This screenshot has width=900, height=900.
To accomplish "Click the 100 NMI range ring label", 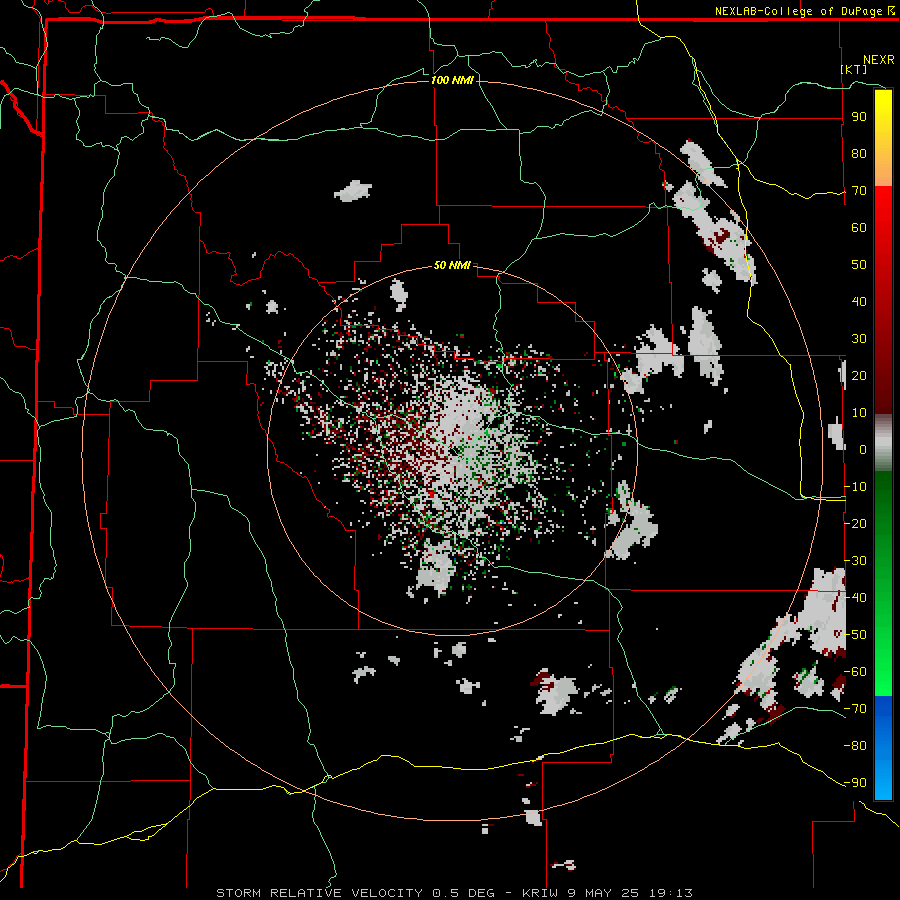I will (x=452, y=80).
